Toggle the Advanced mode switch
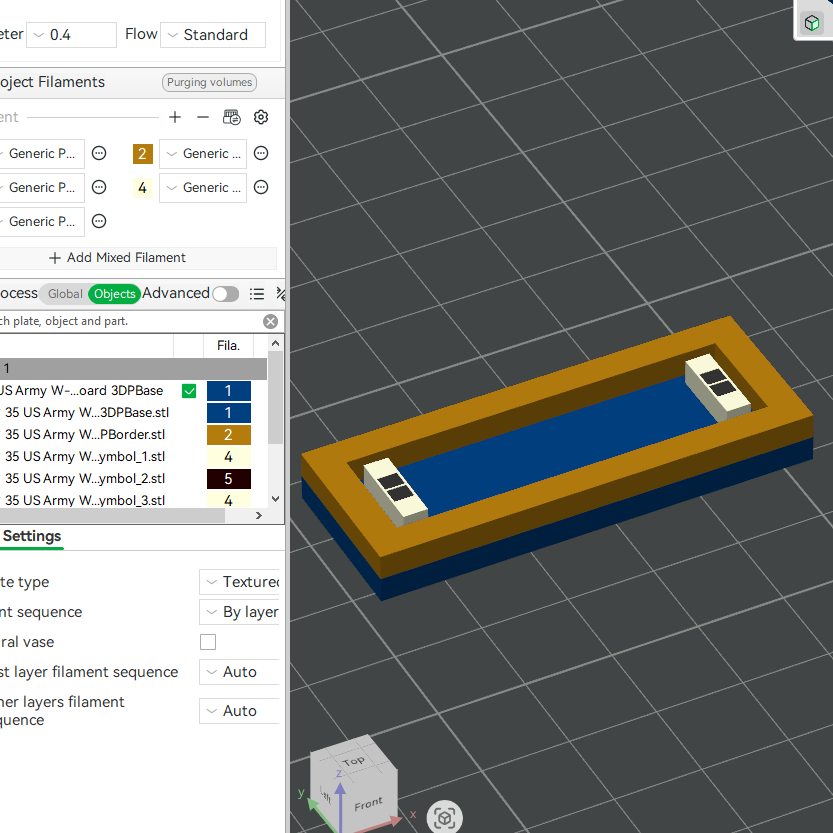The height and width of the screenshot is (833, 833). click(x=225, y=294)
